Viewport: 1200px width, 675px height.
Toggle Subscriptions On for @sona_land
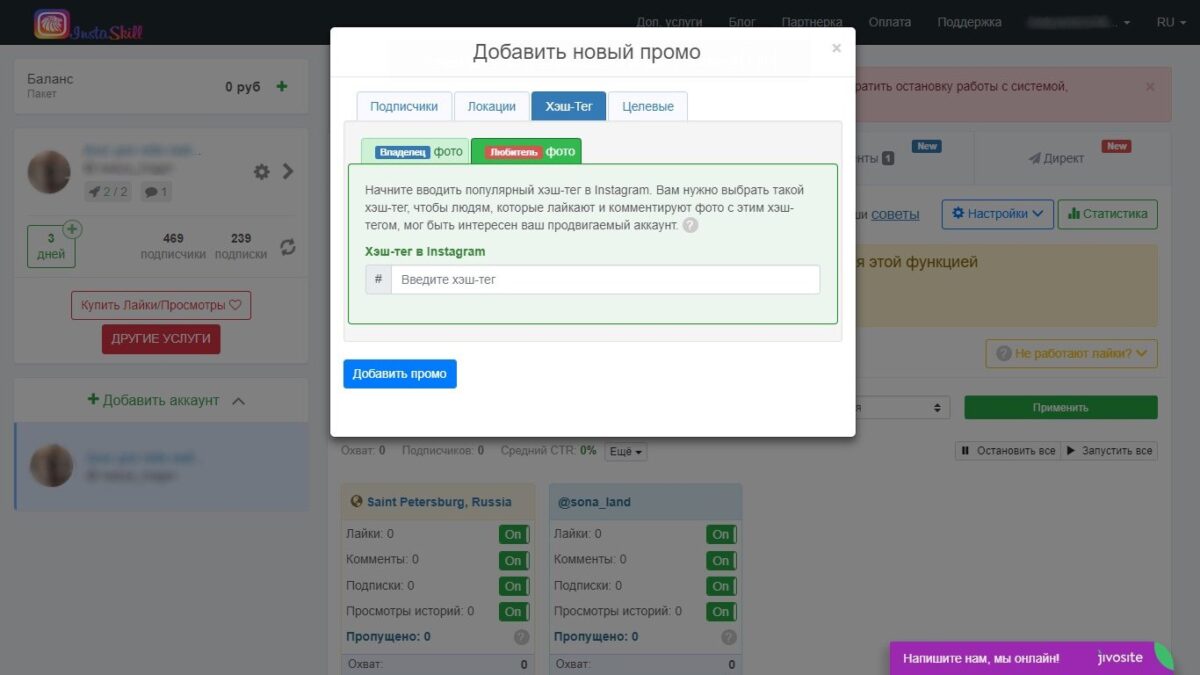722,586
